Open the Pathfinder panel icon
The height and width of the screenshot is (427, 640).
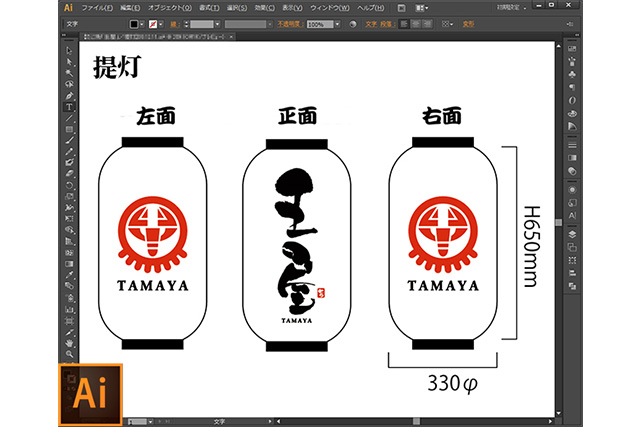point(572,286)
